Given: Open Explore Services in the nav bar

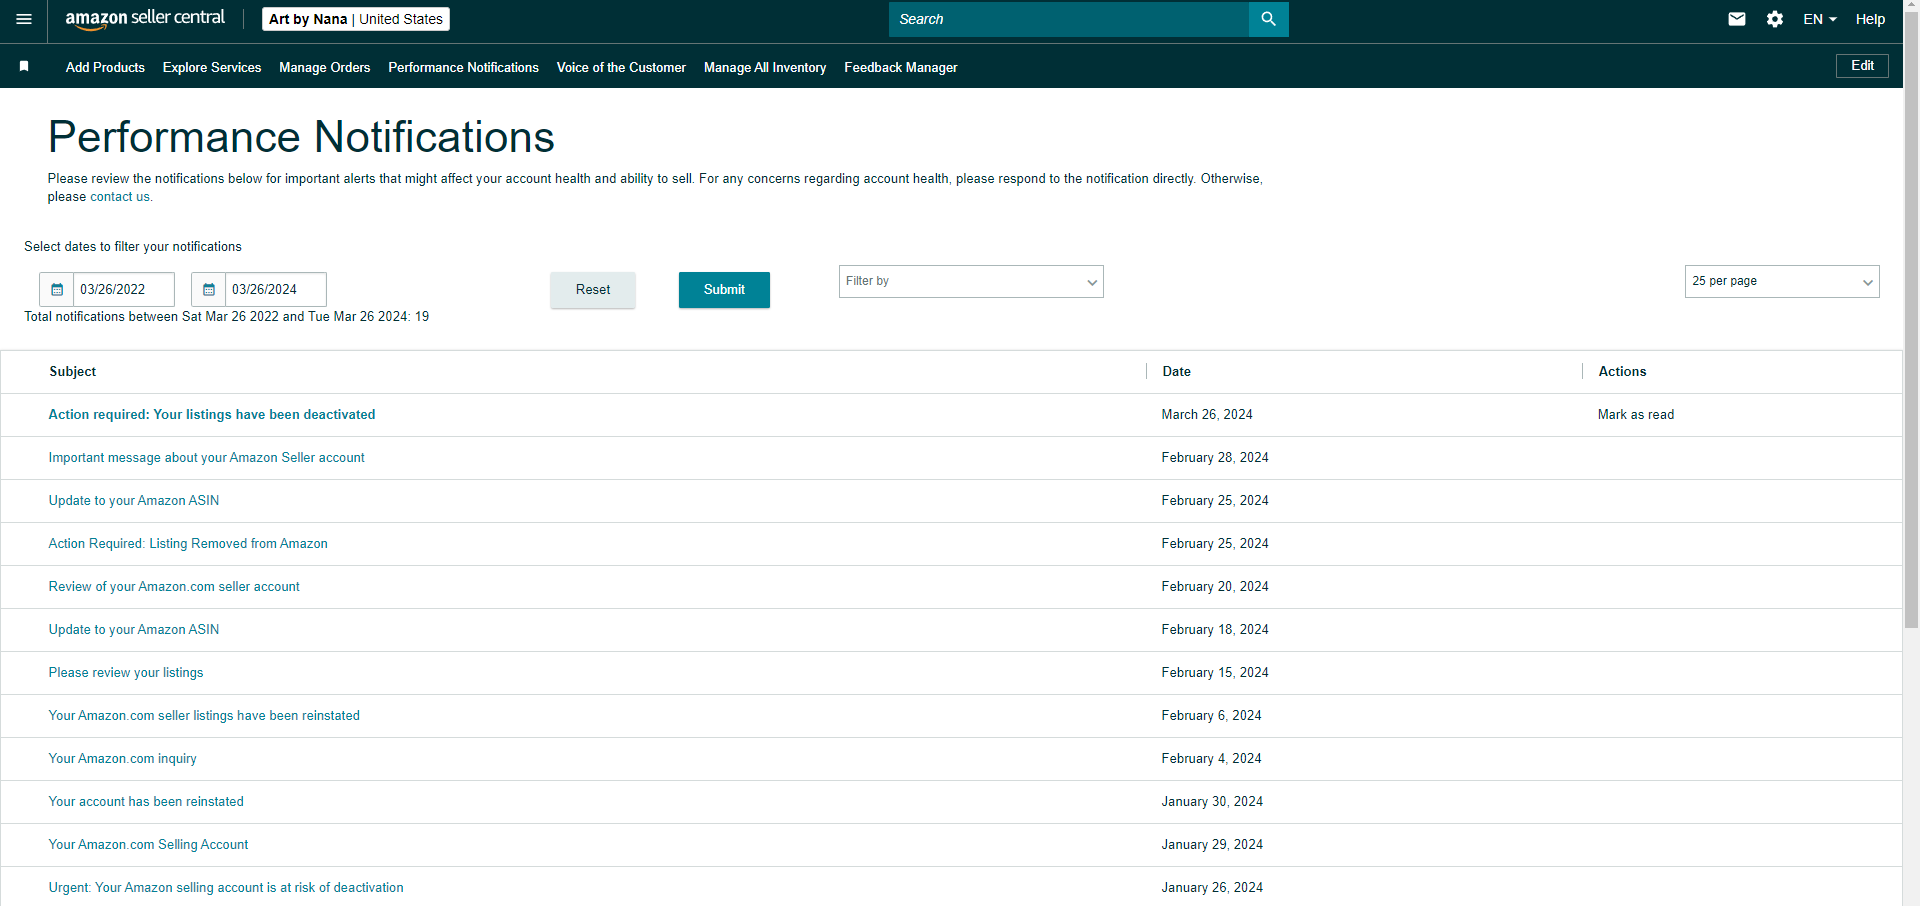Looking at the screenshot, I should click(212, 67).
